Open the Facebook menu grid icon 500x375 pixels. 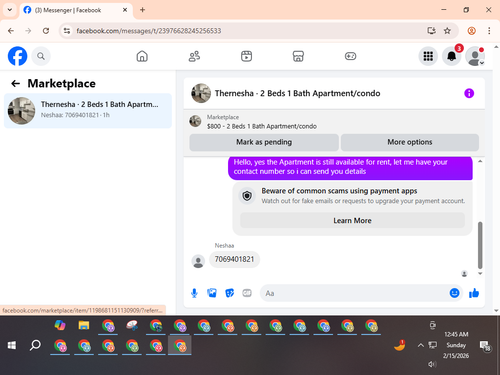pyautogui.click(x=428, y=56)
